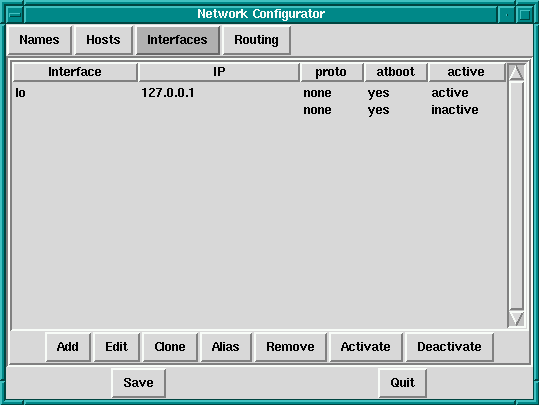Select the inactive interface row

[259, 110]
